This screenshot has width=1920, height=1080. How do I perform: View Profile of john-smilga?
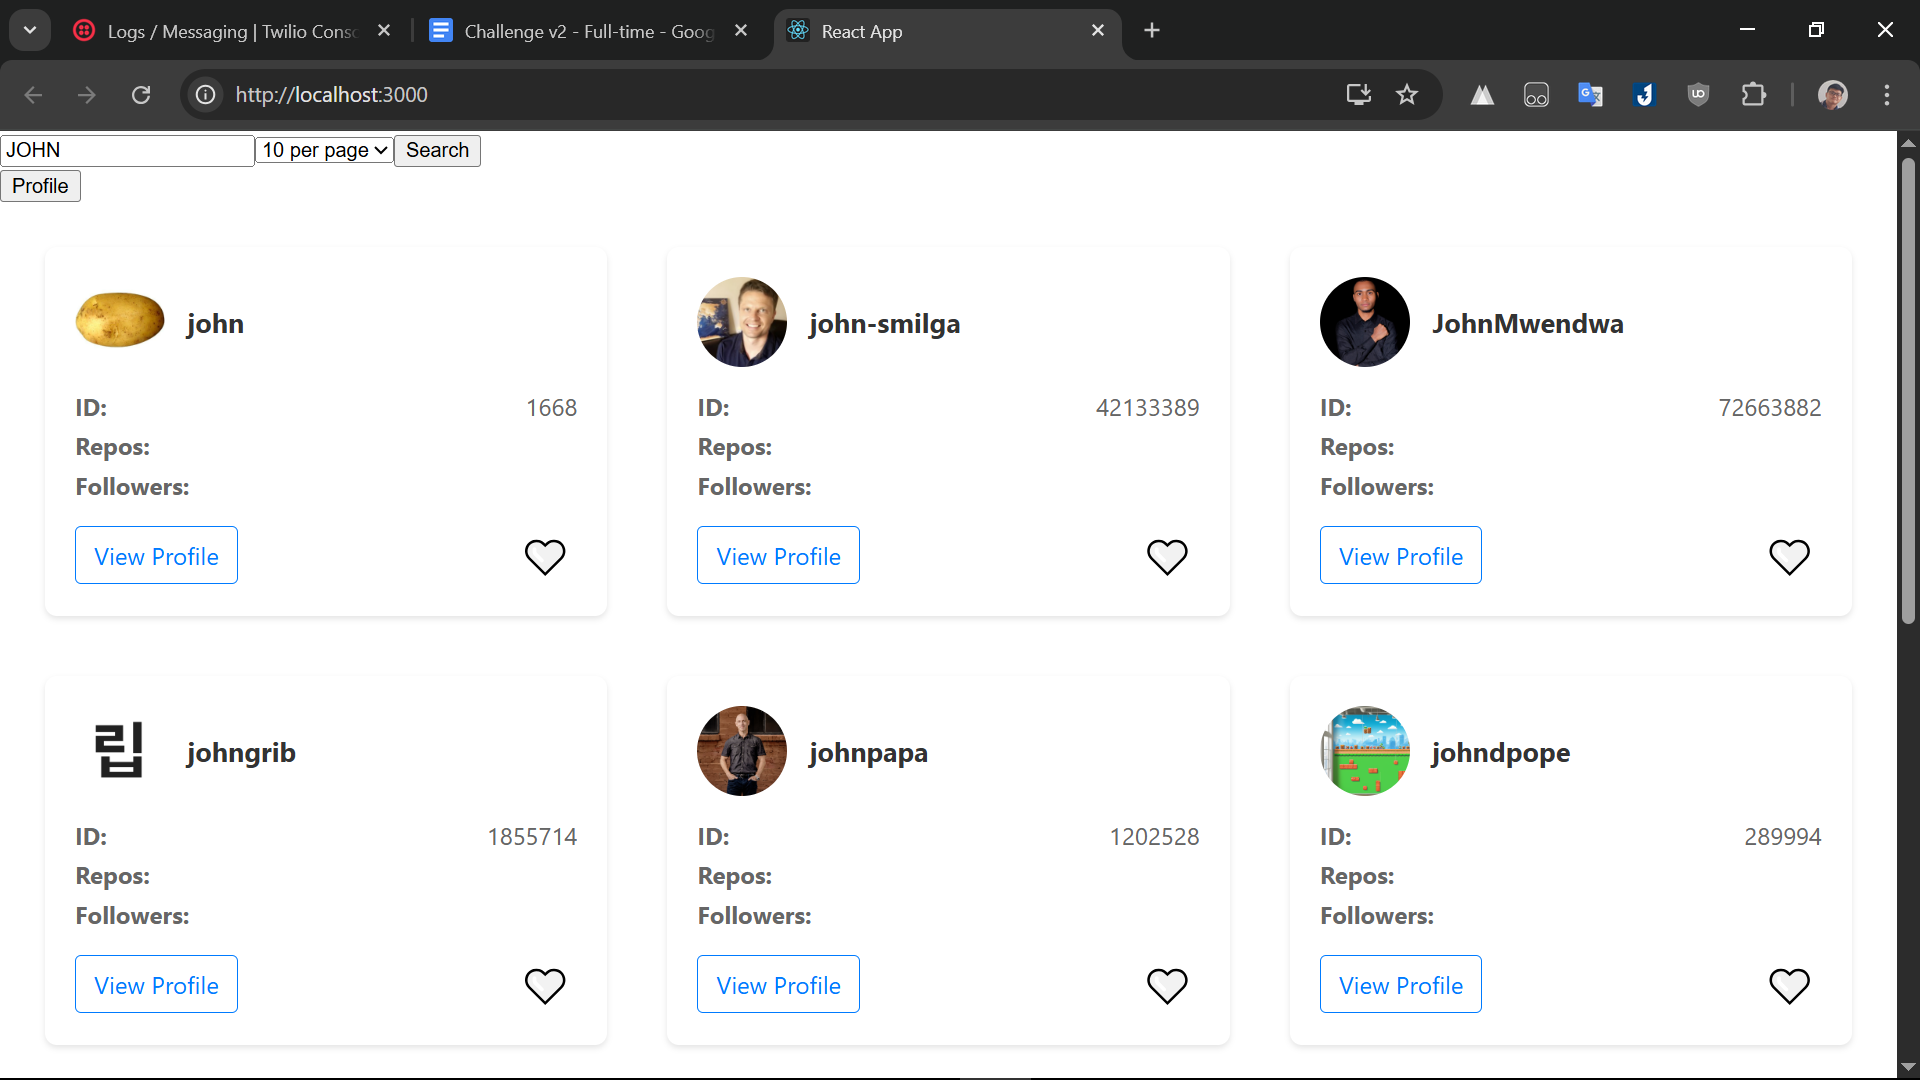point(778,555)
